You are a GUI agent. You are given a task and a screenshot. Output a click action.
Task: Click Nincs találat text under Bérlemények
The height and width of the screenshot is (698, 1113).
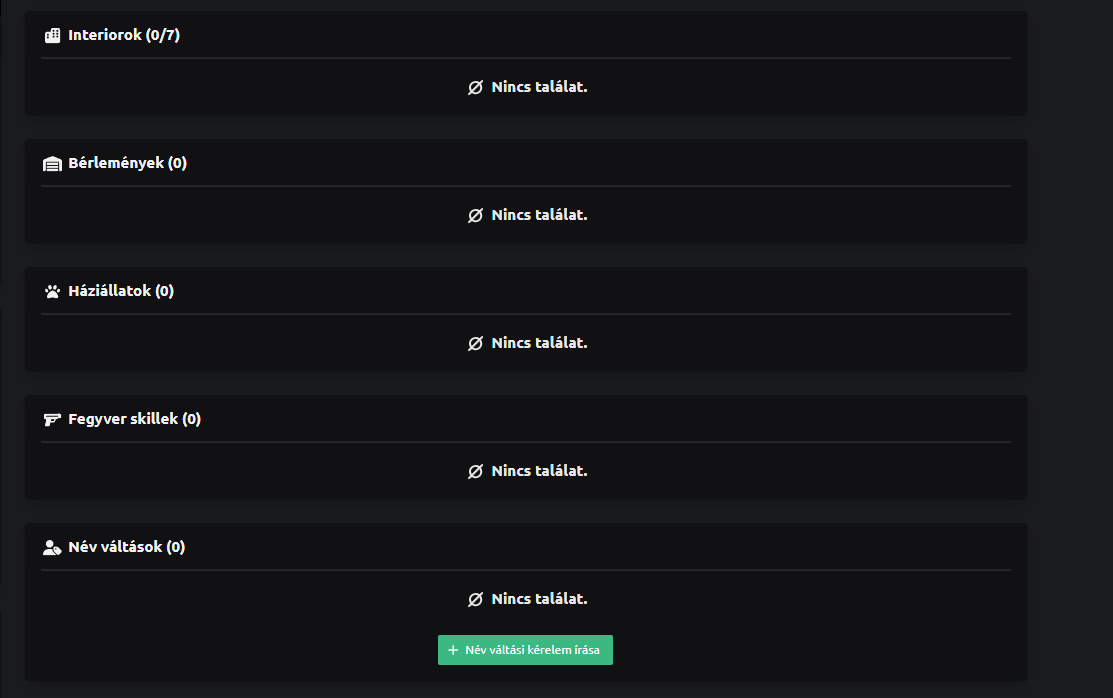539,215
